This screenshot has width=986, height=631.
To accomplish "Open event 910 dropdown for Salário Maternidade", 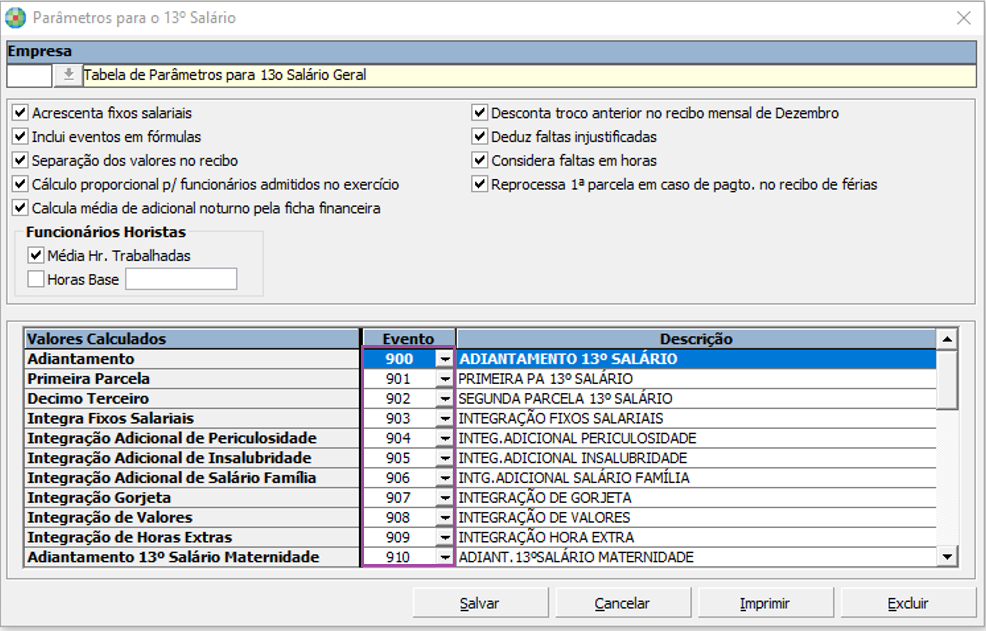I will point(445,557).
